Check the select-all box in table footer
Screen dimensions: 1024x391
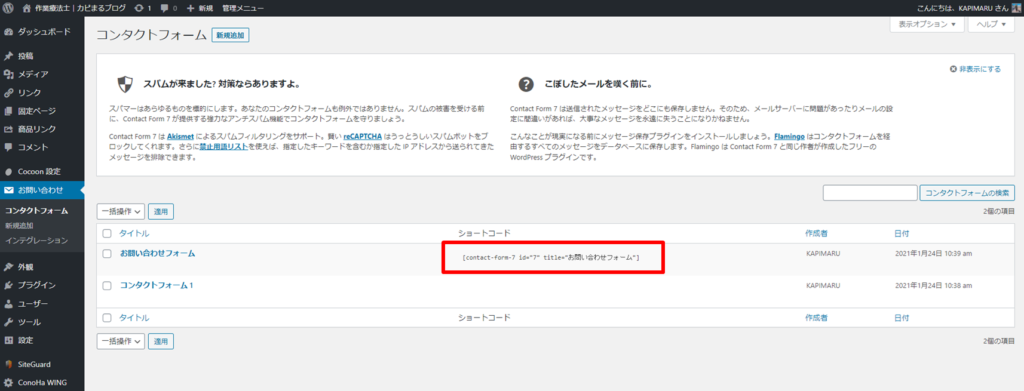107,318
